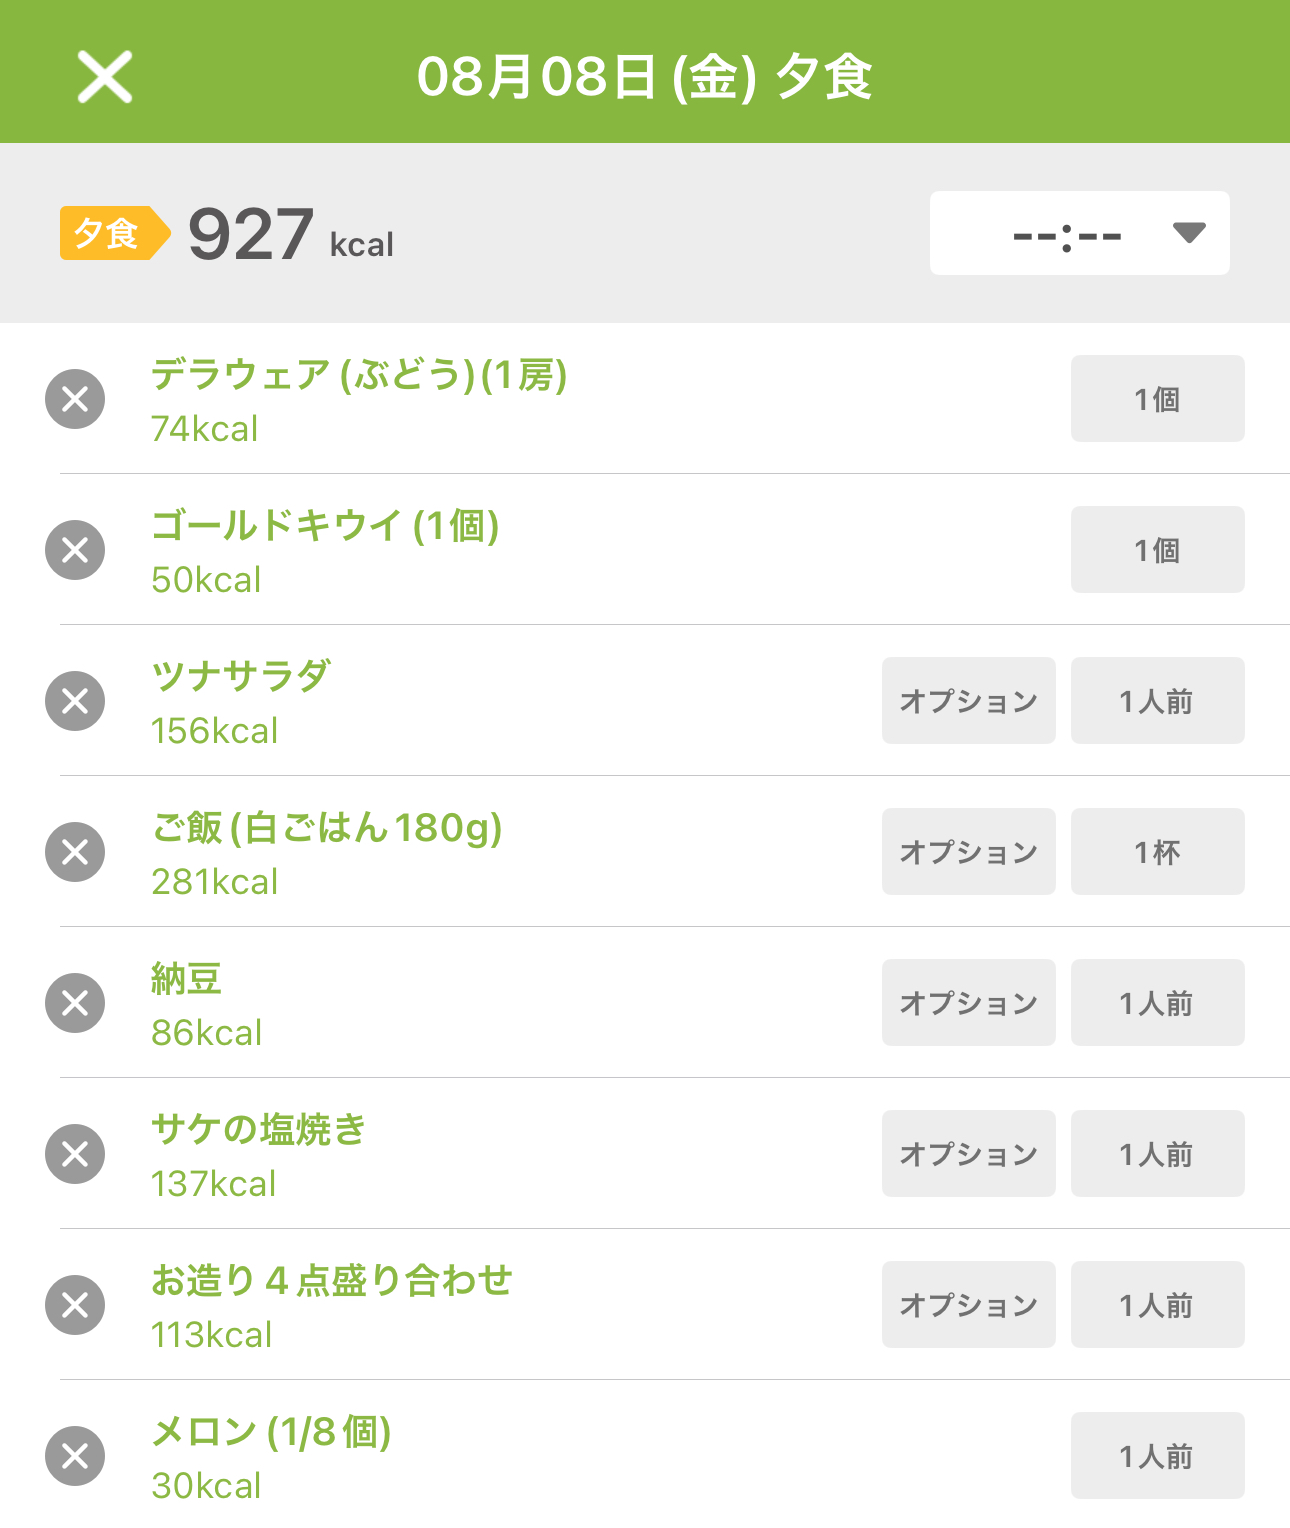
Task: Remove ツナサラダ from the meal
Action: pos(75,701)
